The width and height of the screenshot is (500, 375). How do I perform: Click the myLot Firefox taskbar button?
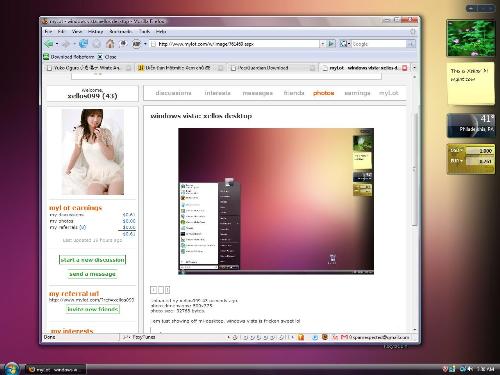tap(56, 369)
